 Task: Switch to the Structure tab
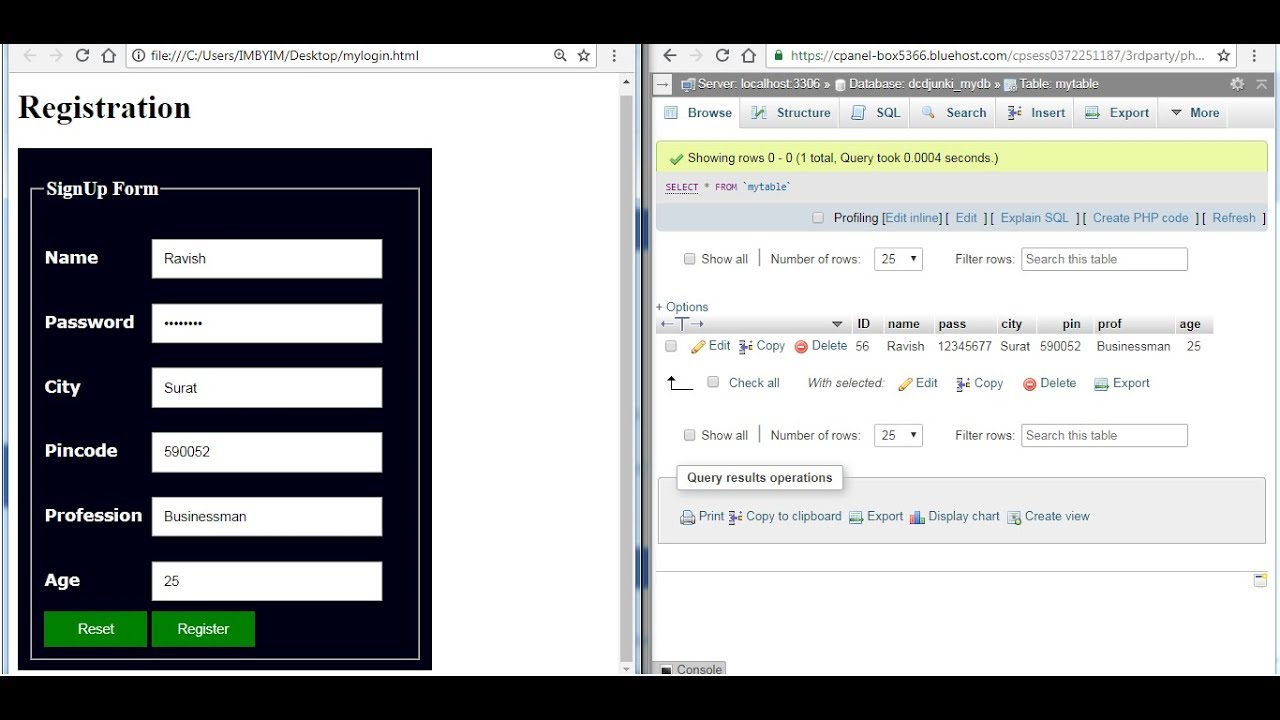[791, 113]
